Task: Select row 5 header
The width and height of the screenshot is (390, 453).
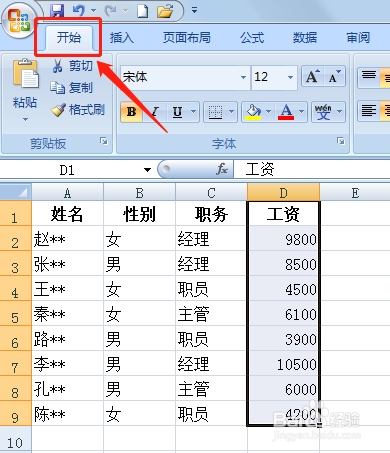Action: coord(16,313)
